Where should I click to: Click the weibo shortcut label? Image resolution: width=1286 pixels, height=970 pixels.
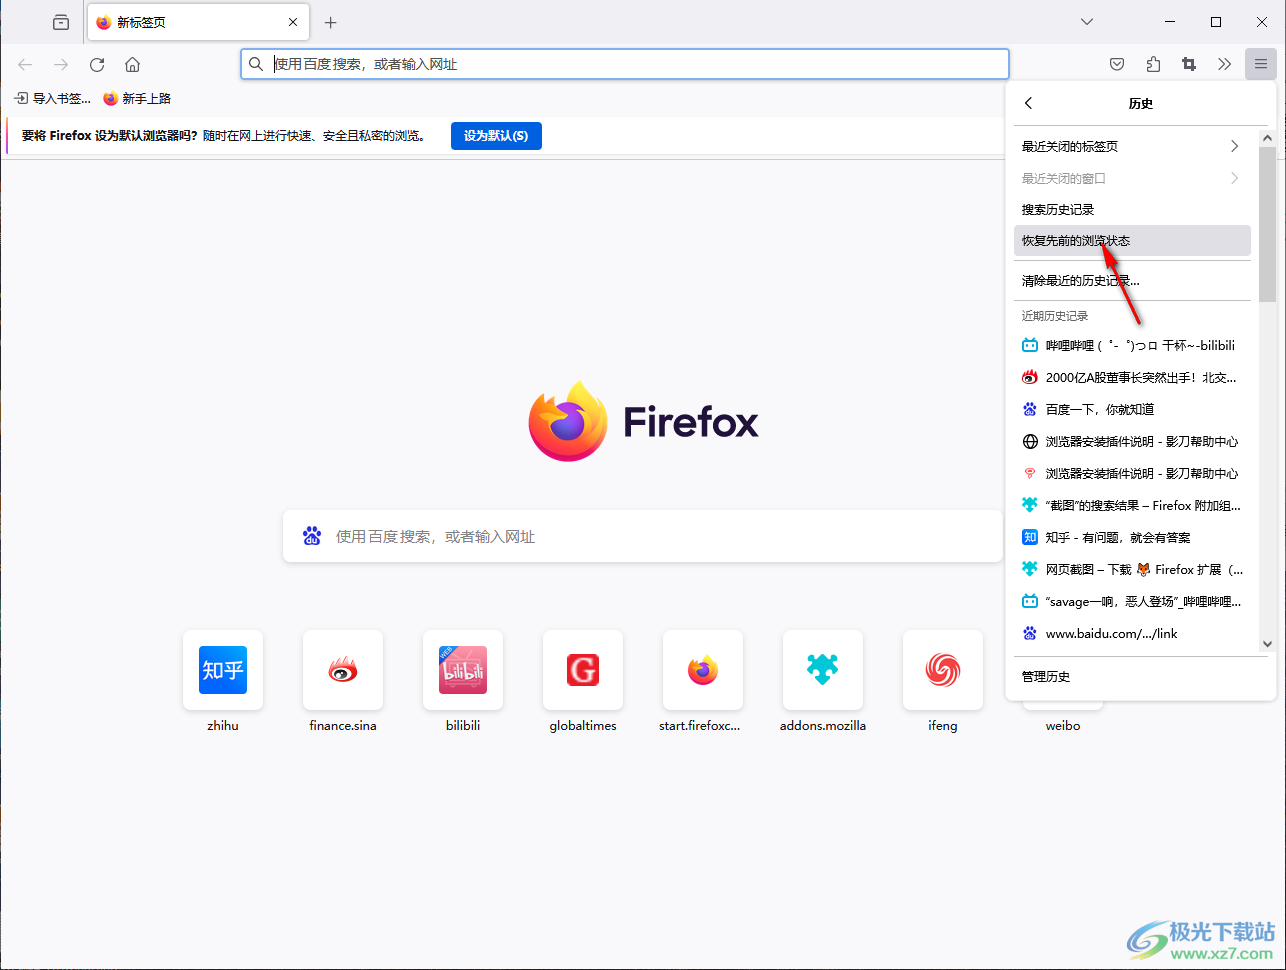1063,726
